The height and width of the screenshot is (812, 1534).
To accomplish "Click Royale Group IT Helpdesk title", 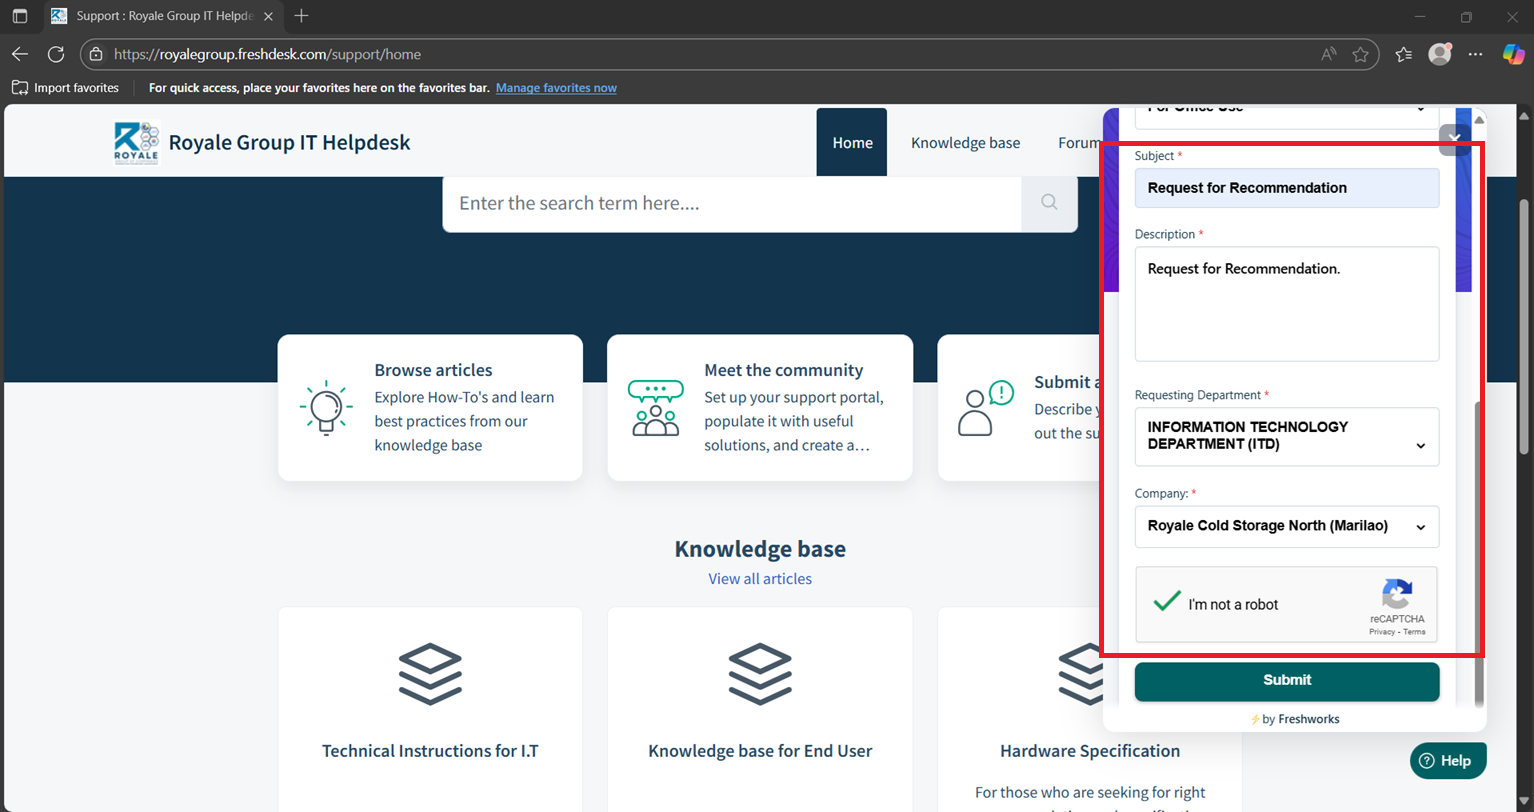I will (x=289, y=142).
